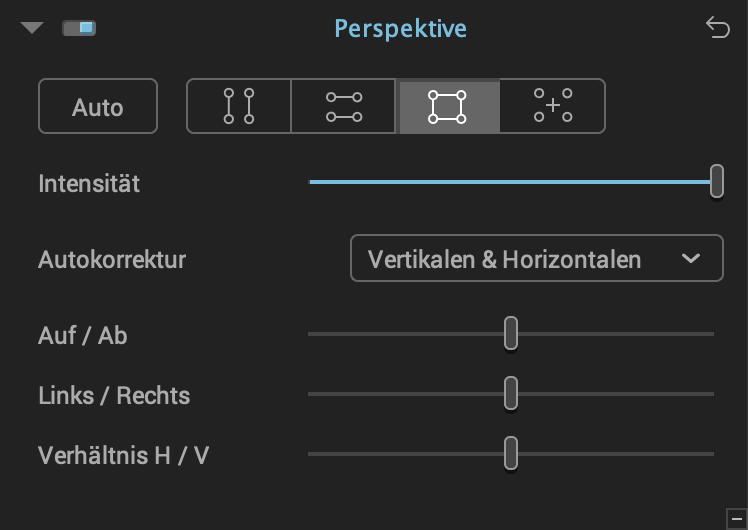Click the Perspektive panel title
748x530 pixels.
coord(400,28)
